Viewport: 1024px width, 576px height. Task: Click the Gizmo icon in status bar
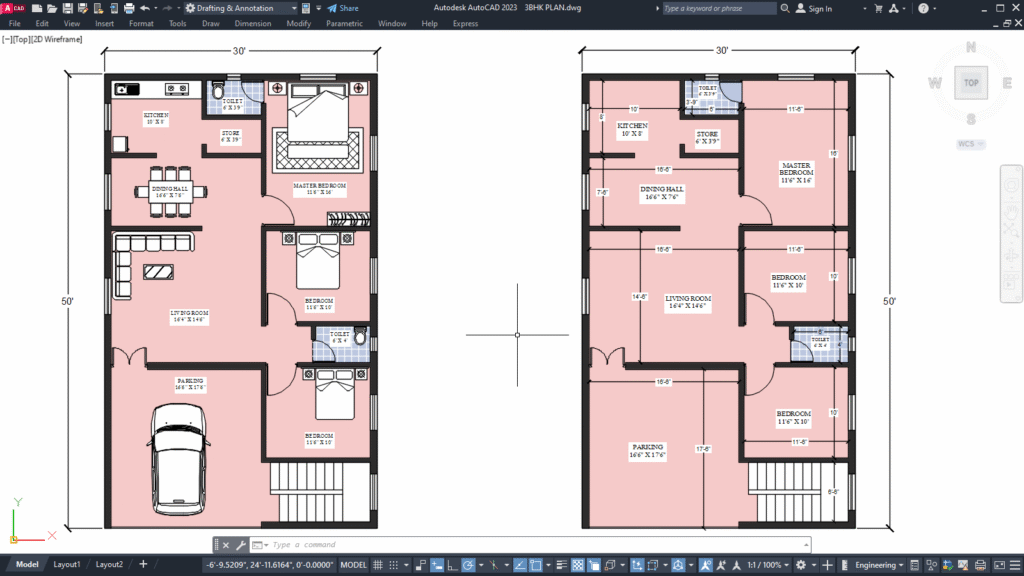679,565
